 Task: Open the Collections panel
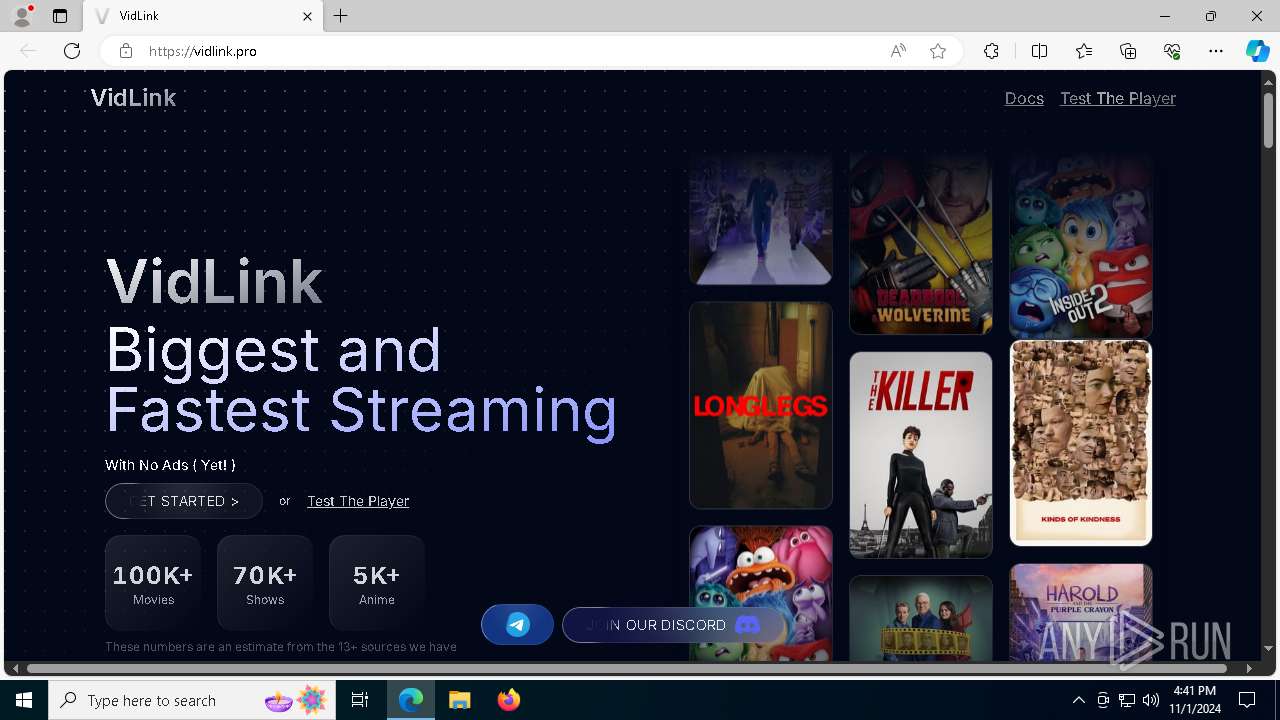(1128, 51)
